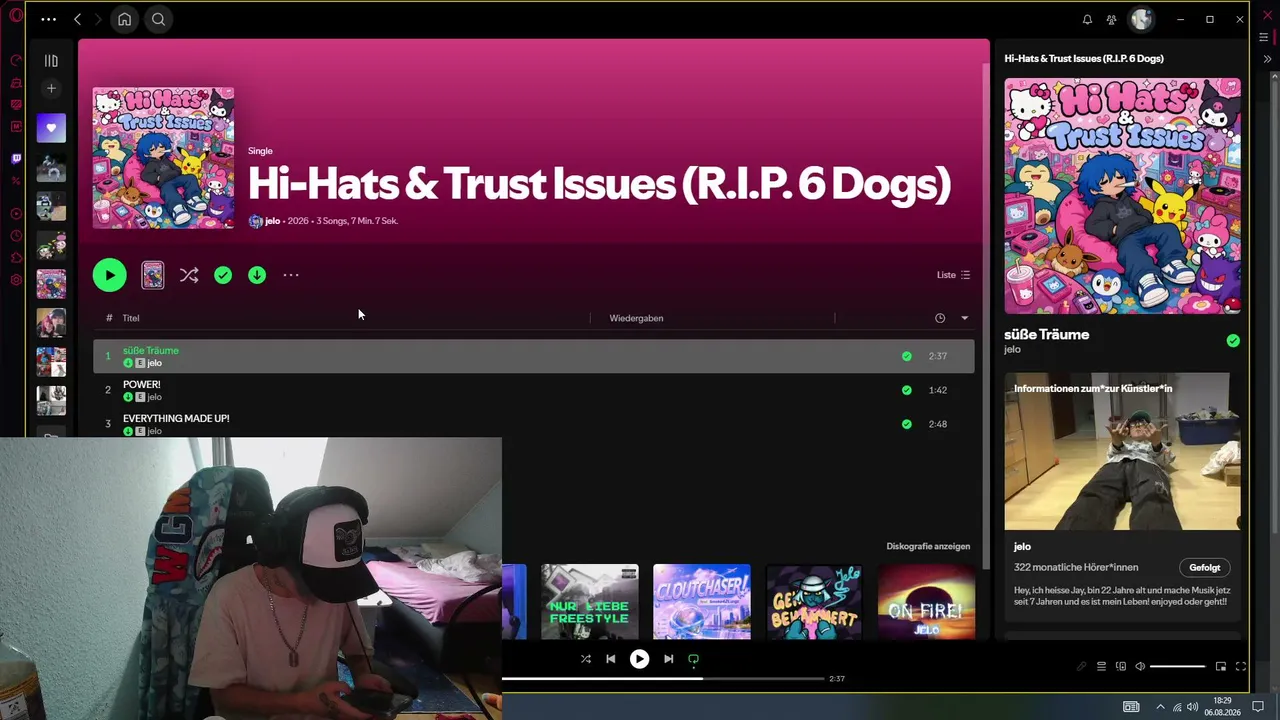Click "322 monatliche Hörer*innen" text
Screen dimensions: 1280x720
click(x=1076, y=568)
